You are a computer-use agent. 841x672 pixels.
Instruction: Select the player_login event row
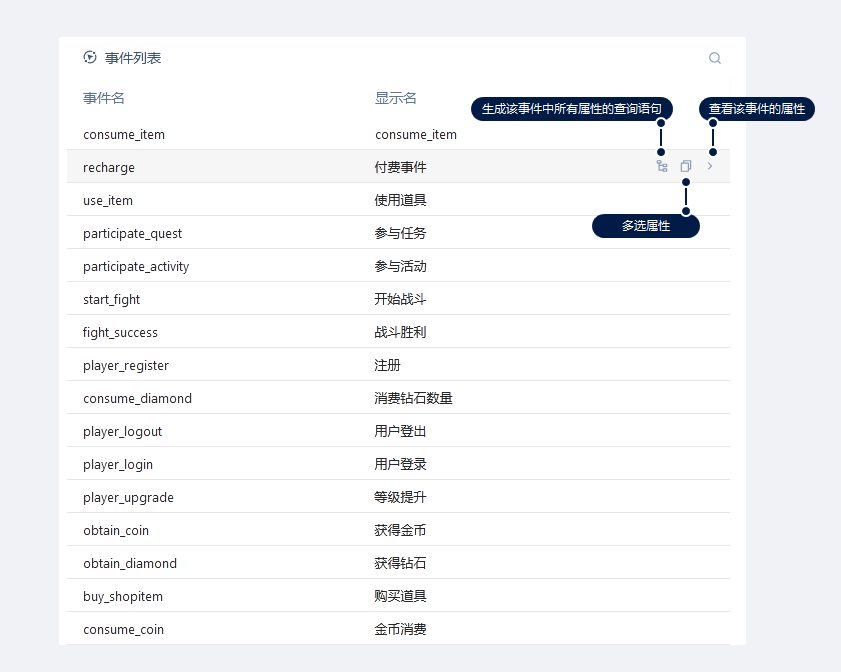118,465
